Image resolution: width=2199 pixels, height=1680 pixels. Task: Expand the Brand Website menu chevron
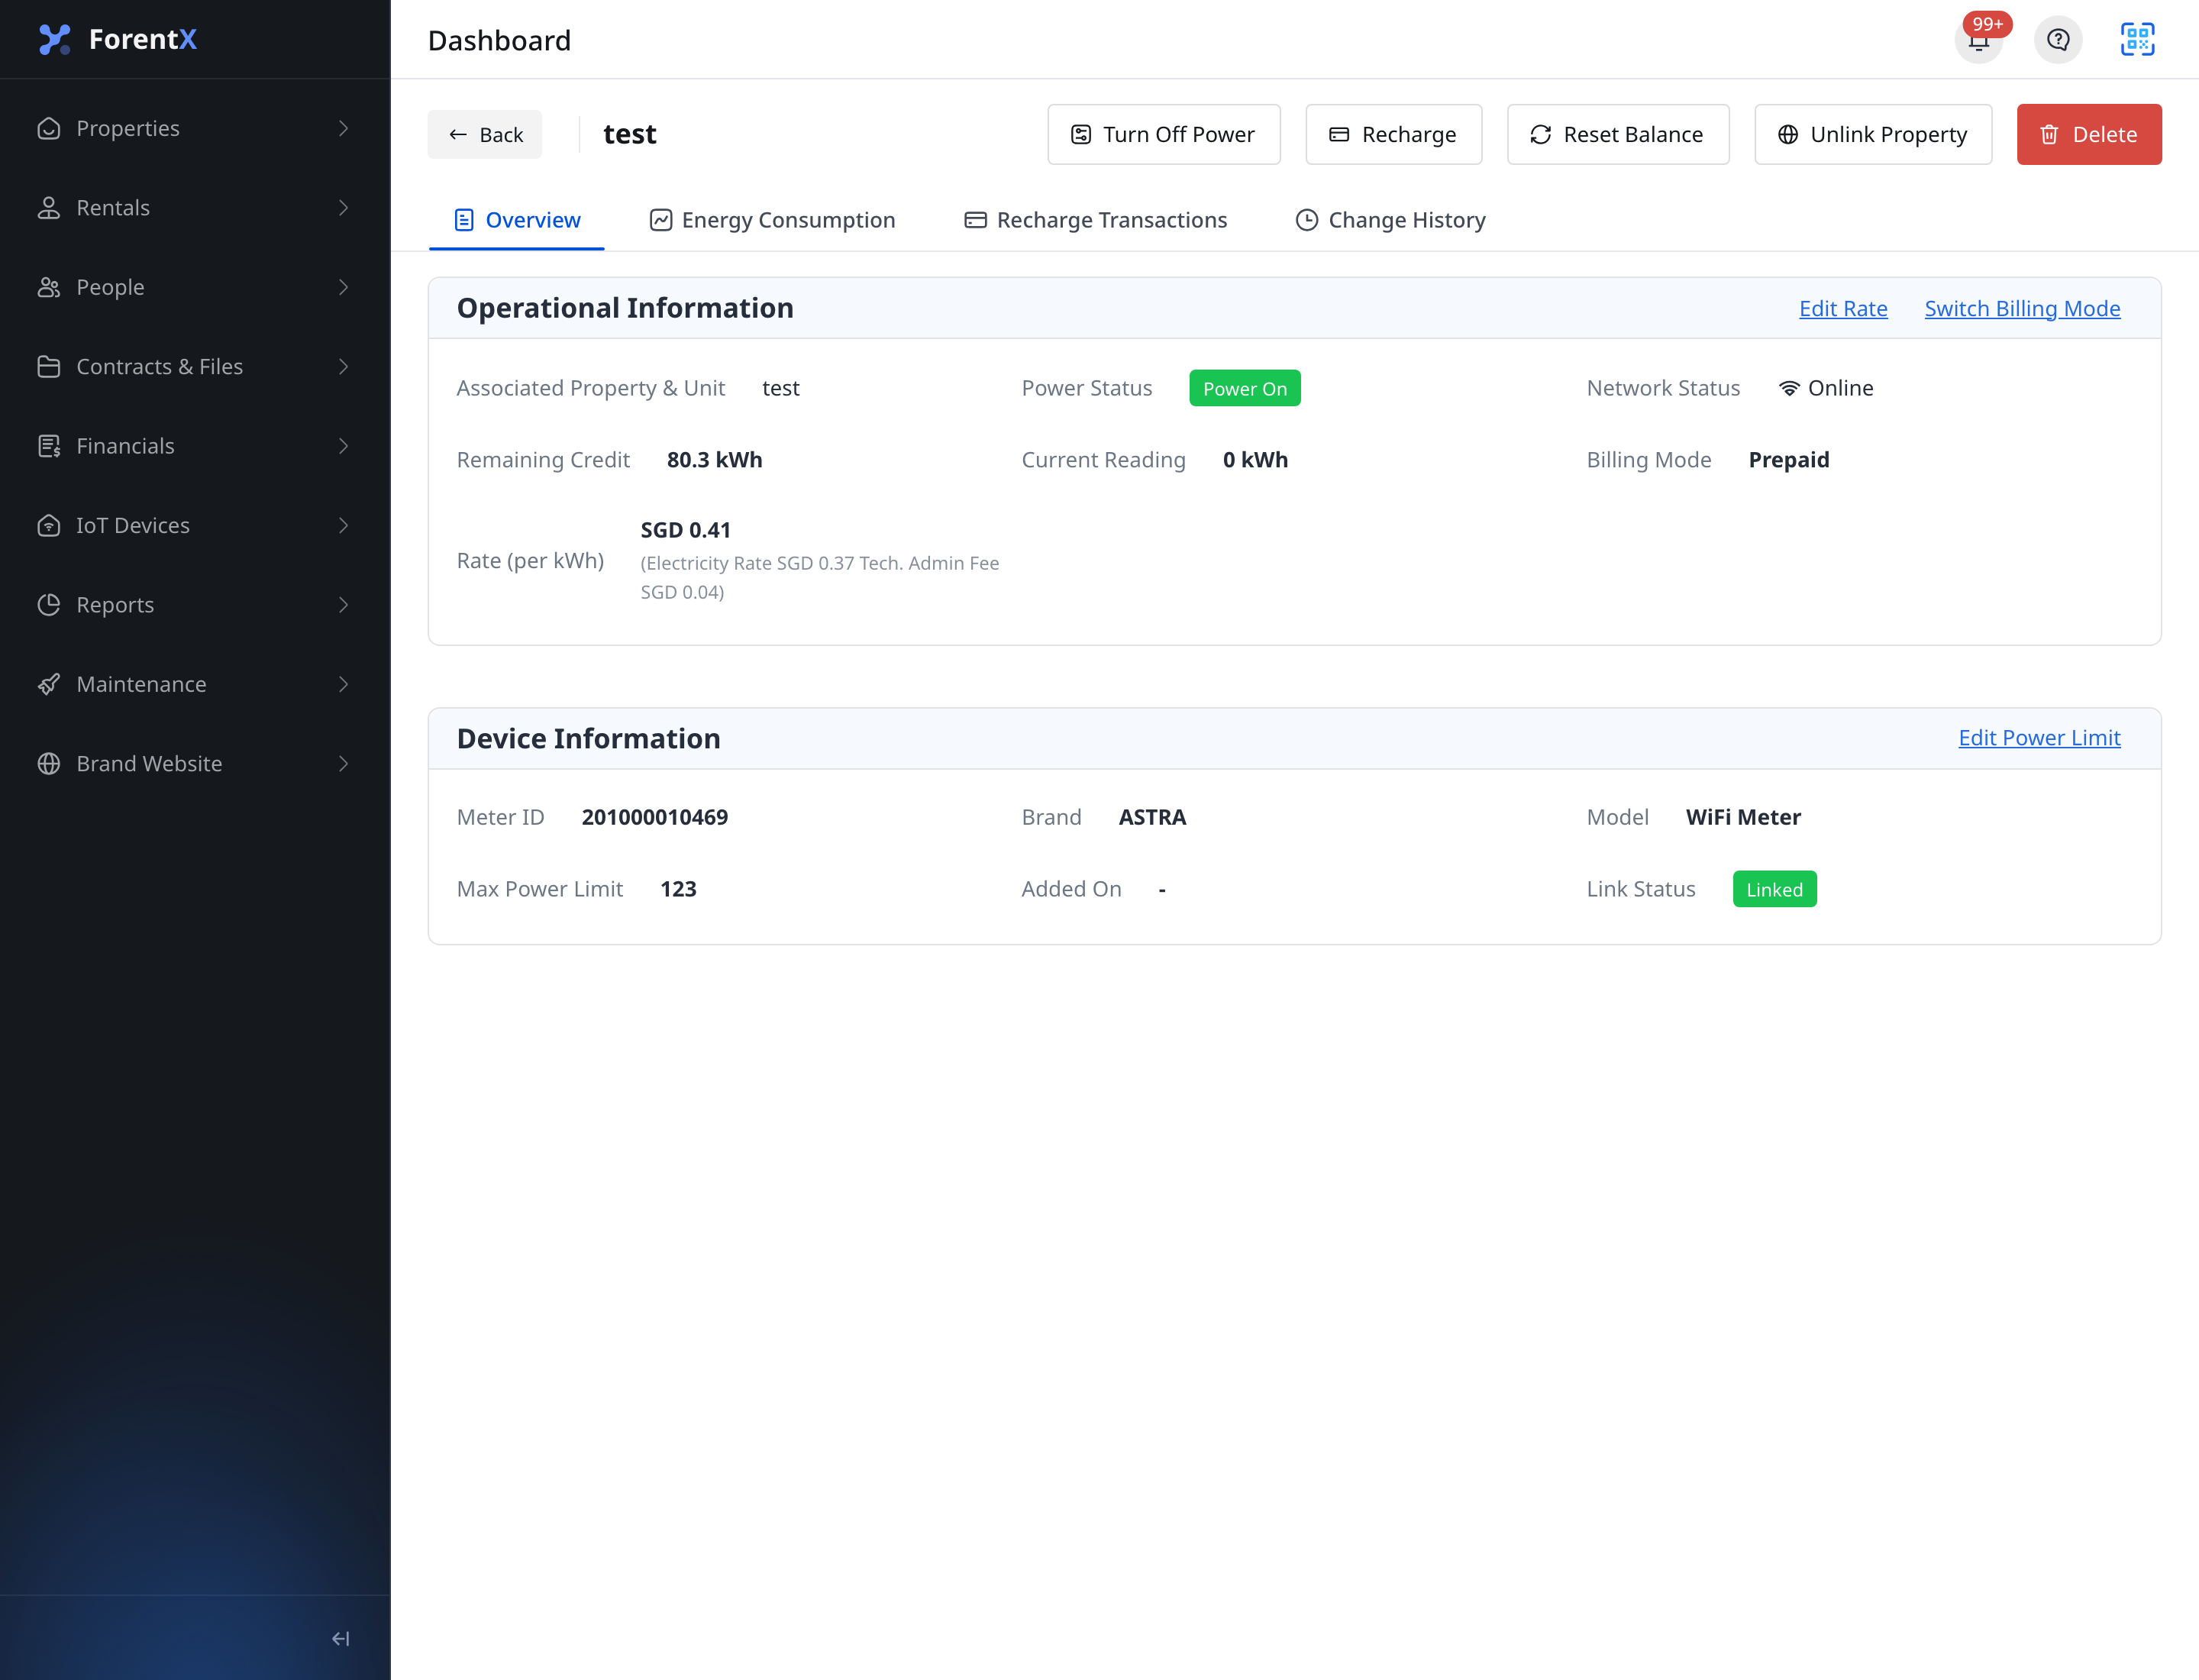343,764
